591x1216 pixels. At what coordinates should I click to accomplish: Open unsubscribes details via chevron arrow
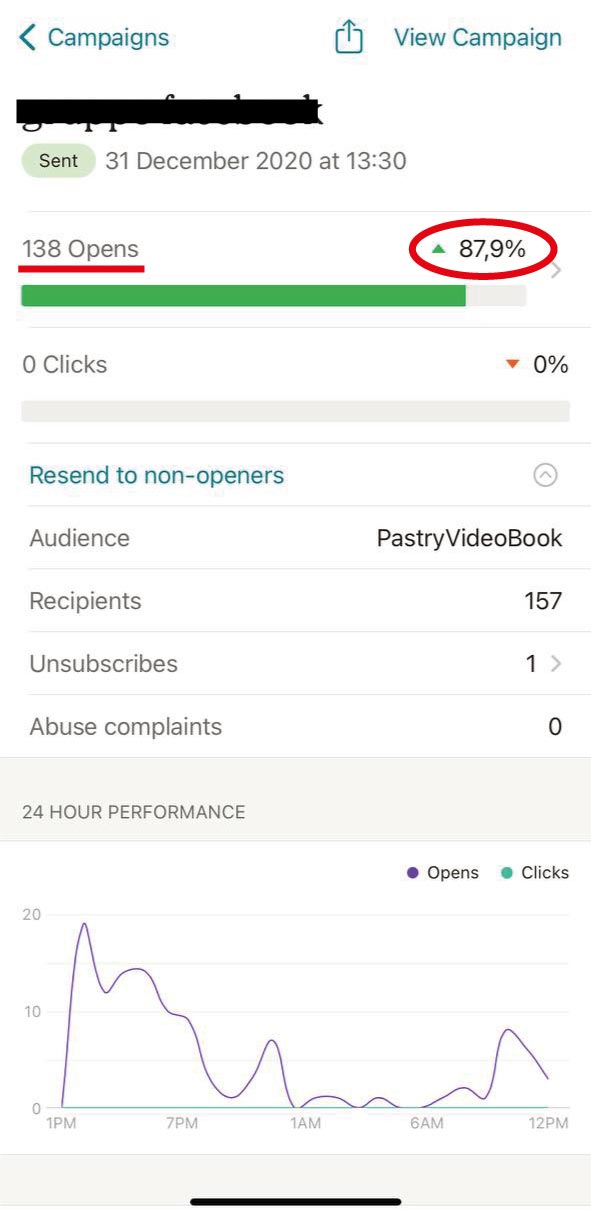coord(556,664)
